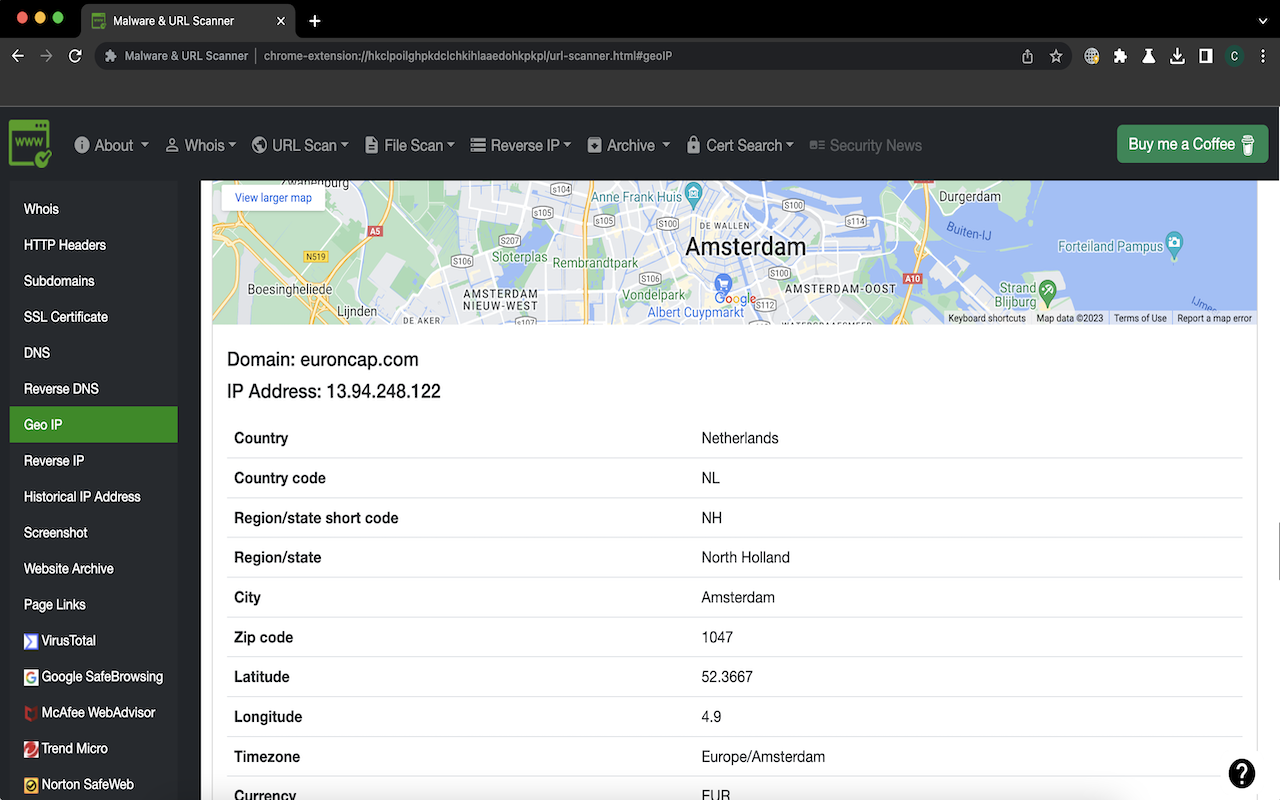
Task: Click the bookmark star icon
Action: click(x=1056, y=56)
